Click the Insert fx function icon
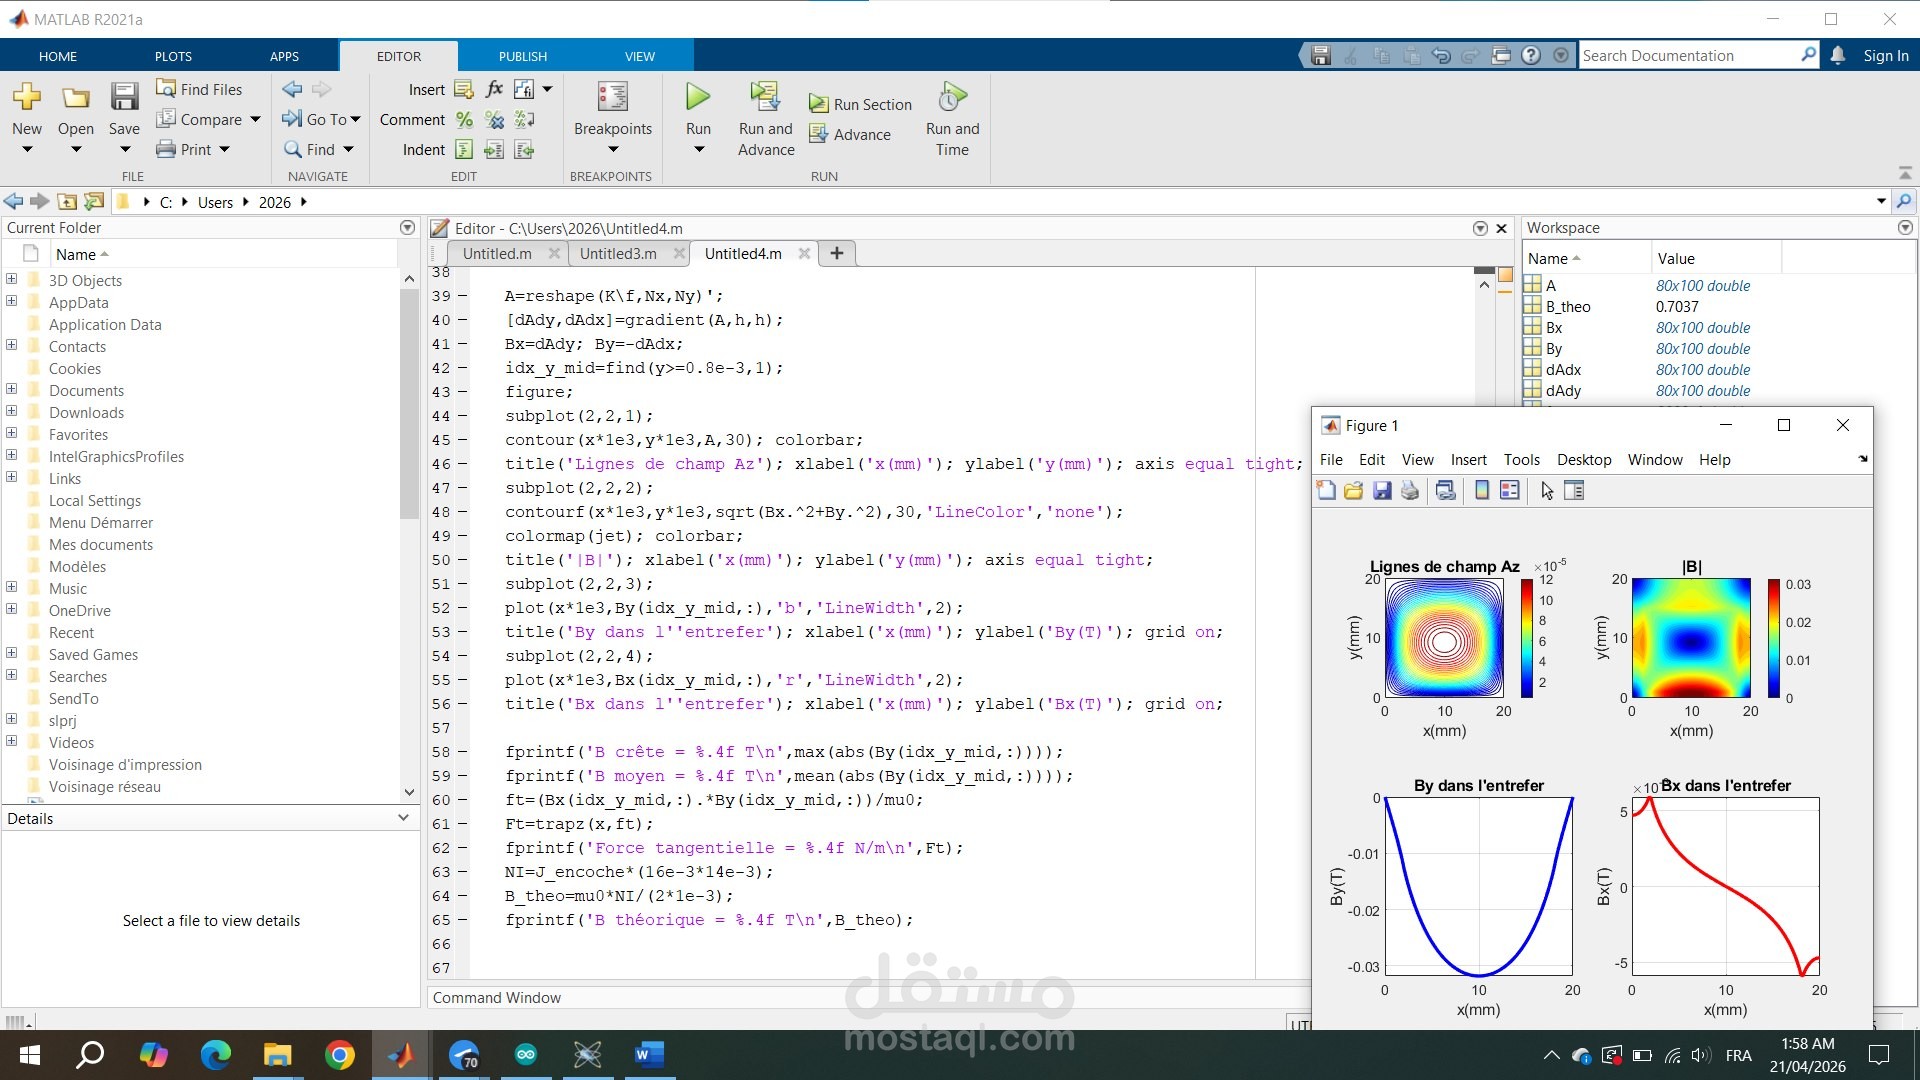The image size is (1920, 1080). point(494,89)
